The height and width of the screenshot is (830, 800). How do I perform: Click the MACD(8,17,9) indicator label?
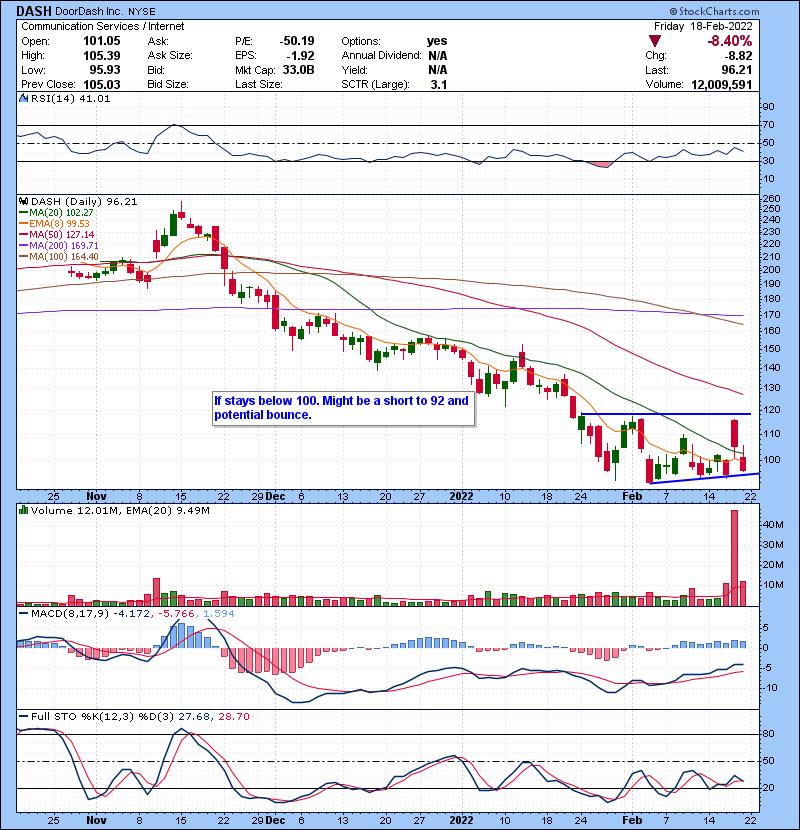pyautogui.click(x=70, y=614)
